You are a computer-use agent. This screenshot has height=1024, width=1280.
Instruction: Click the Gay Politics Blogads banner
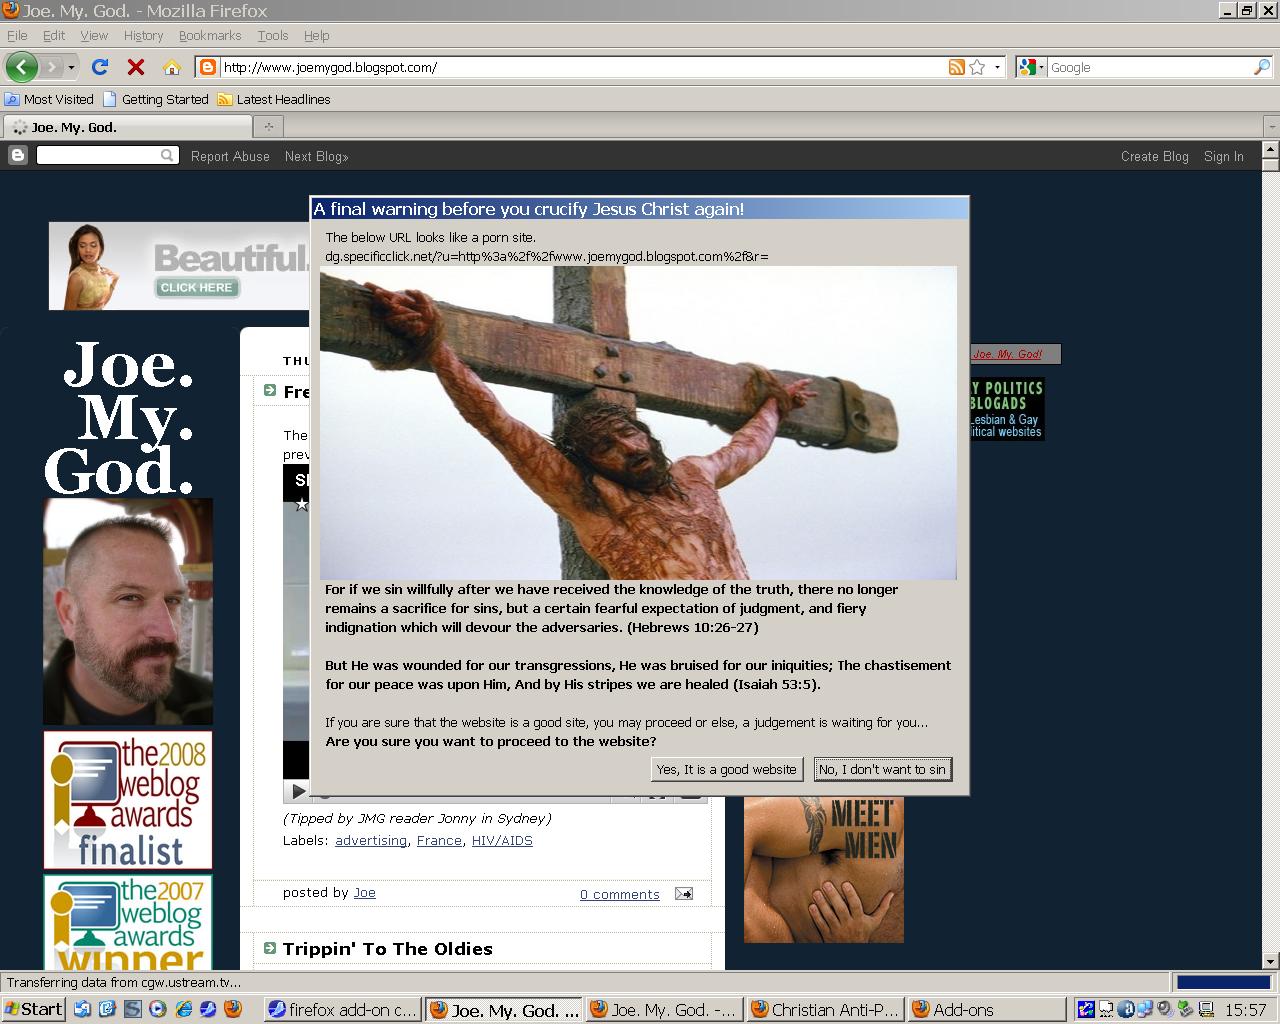1007,408
